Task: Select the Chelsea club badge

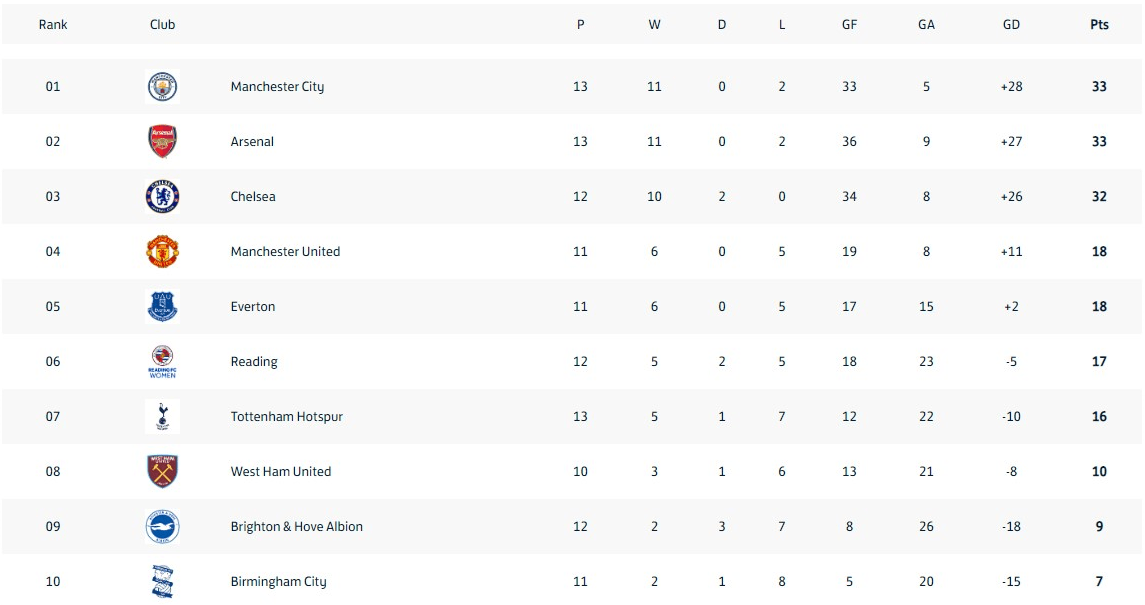Action: tap(162, 196)
